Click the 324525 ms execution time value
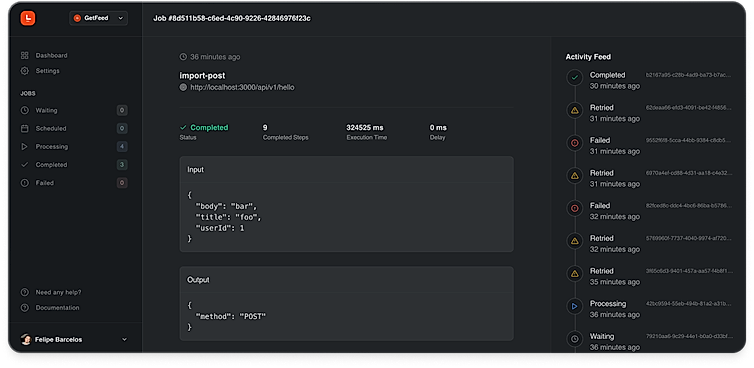Image resolution: width=754 pixels, height=368 pixels. point(365,127)
